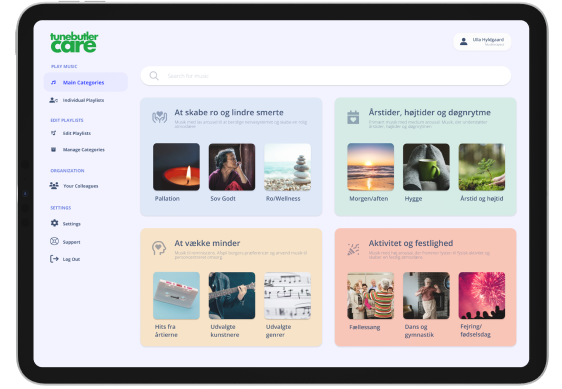Click the head-with-heart icon of memories category
This screenshot has width=562, height=389.
coord(159,248)
